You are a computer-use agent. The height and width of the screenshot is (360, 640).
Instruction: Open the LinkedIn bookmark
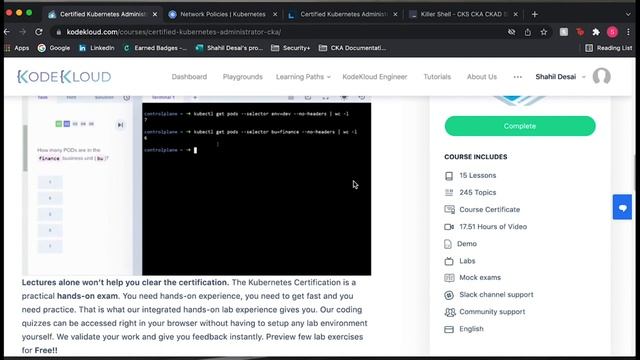tap(96, 48)
